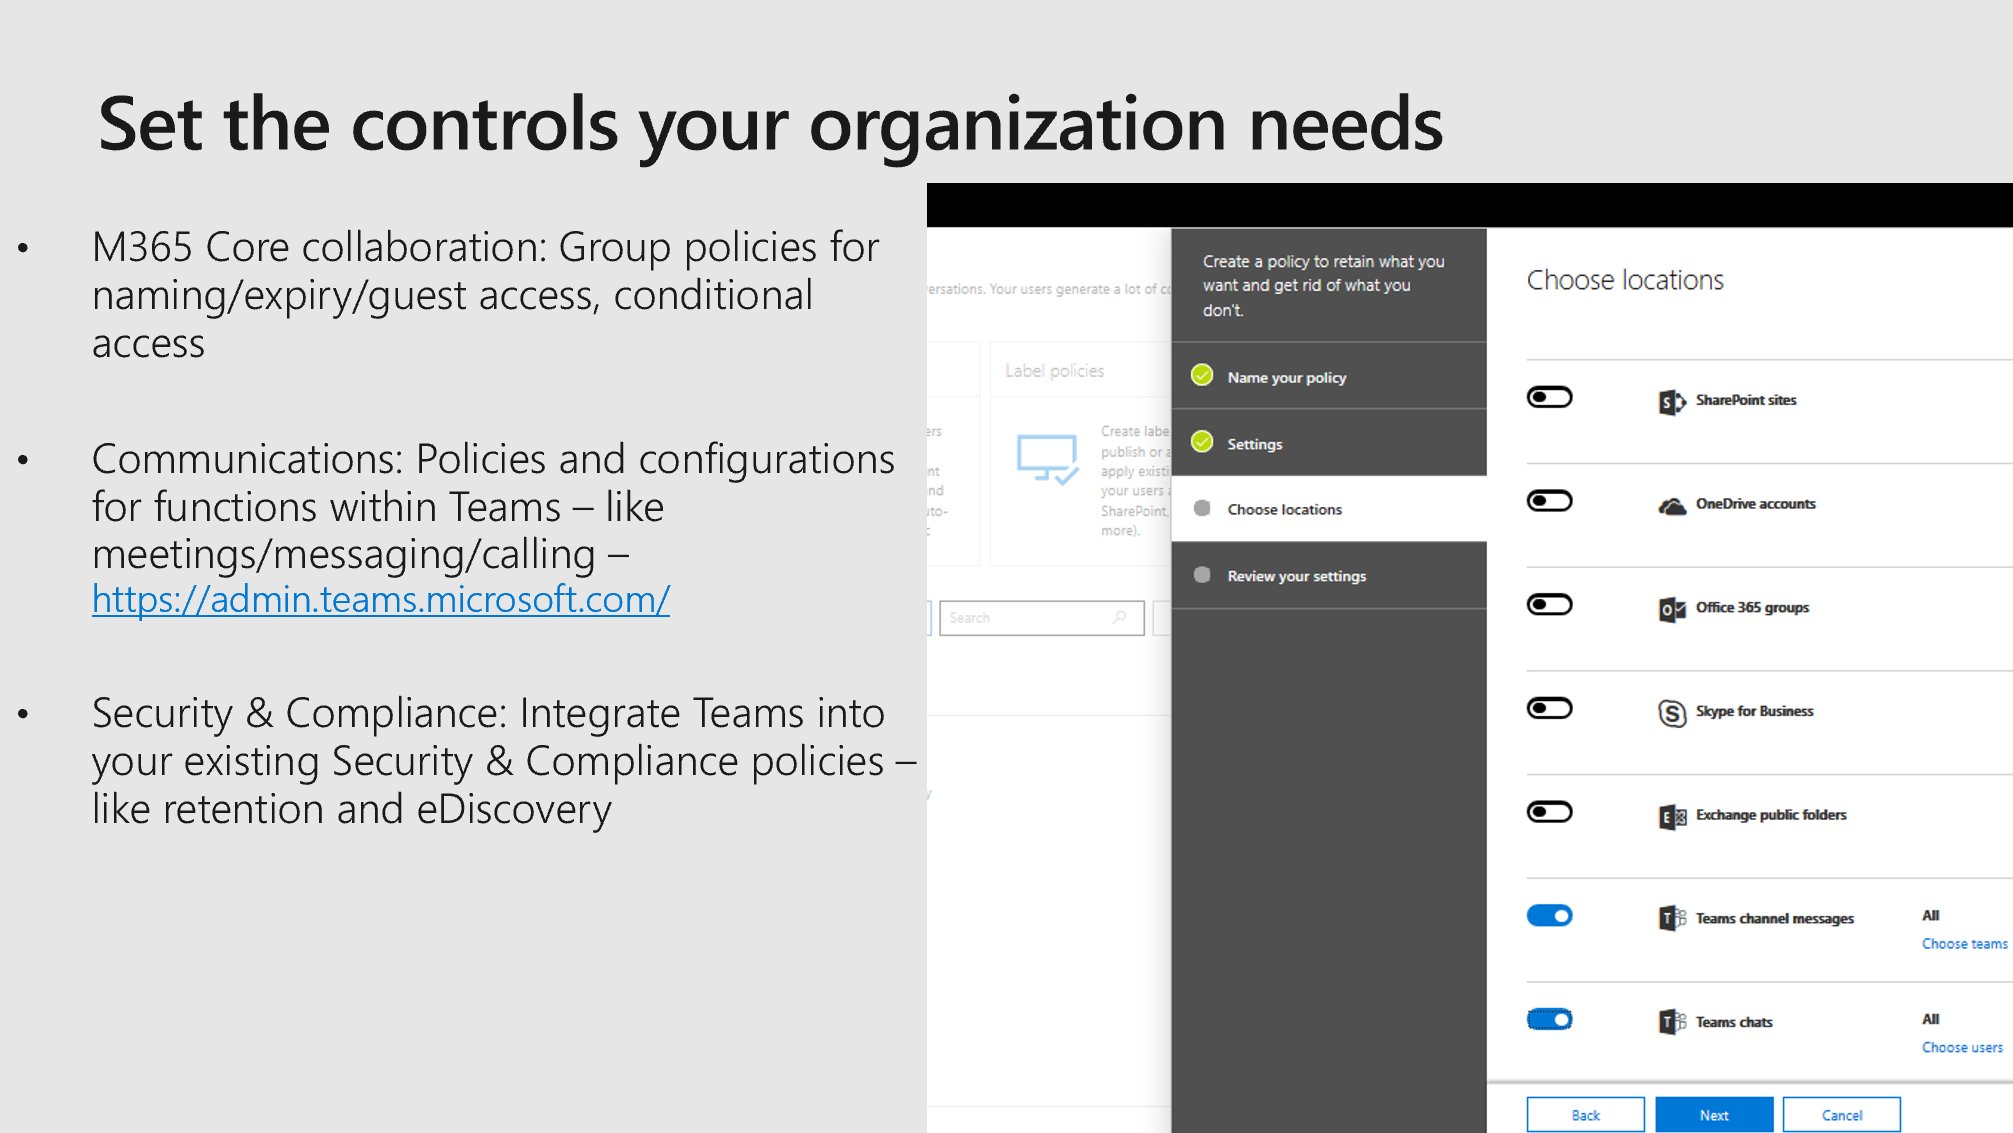2013x1133 pixels.
Task: Click All next to Teams channel messages
Action: [1930, 915]
